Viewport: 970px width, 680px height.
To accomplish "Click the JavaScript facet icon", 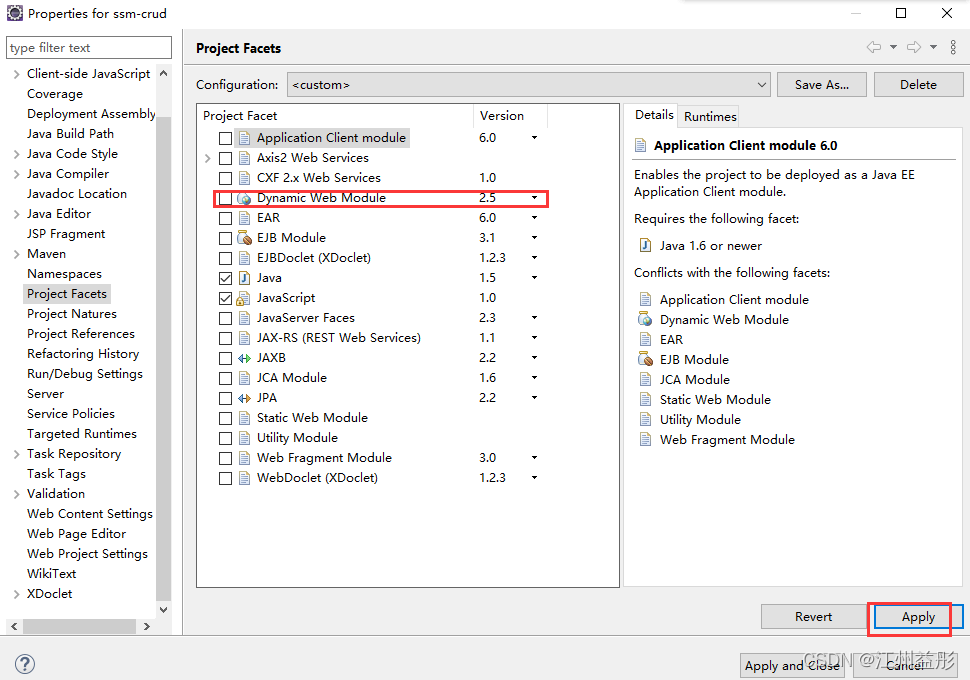I will [243, 298].
